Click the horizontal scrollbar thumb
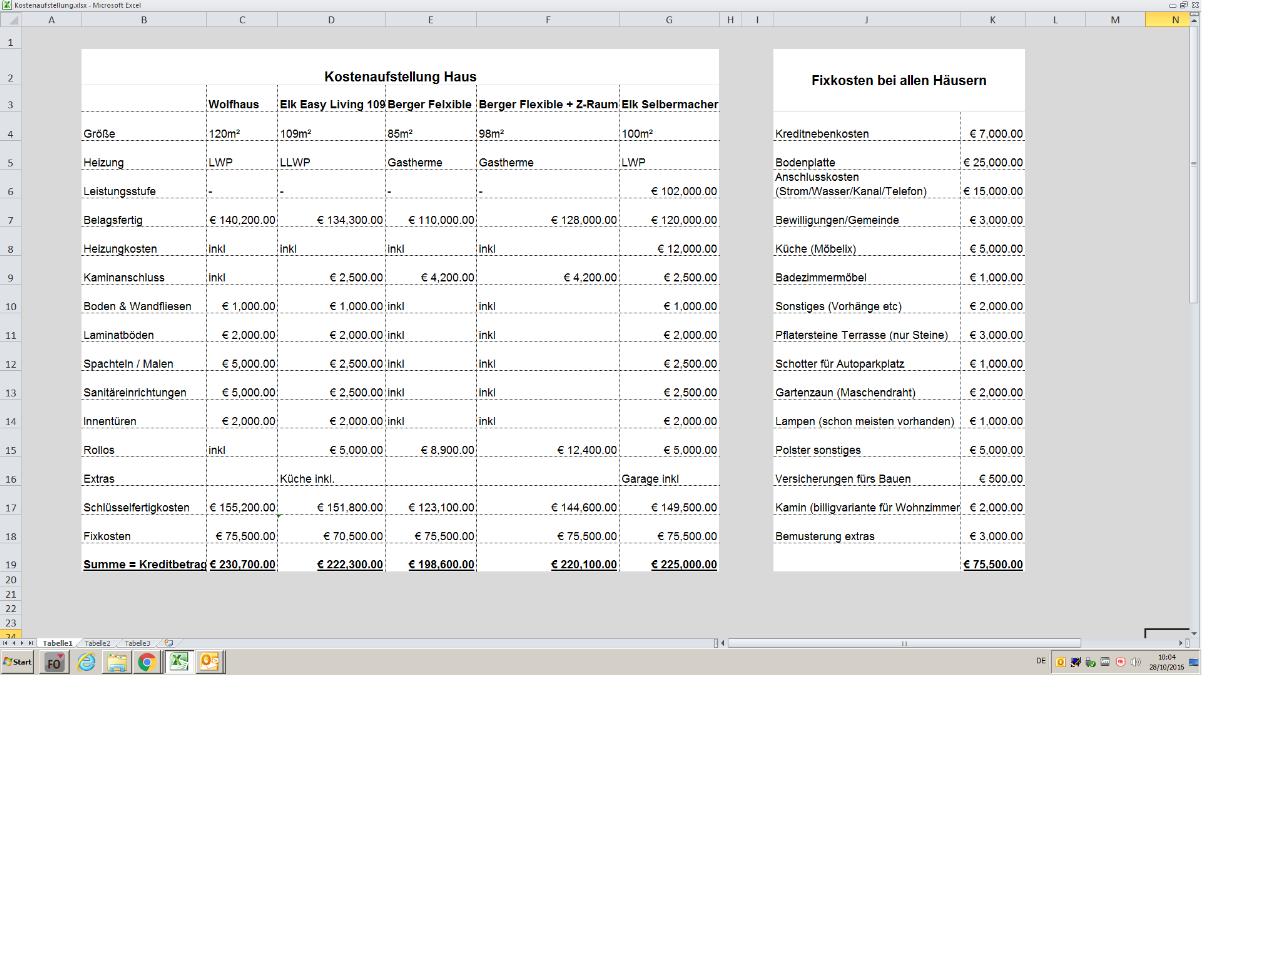This screenshot has height=960, width=1280. pyautogui.click(x=904, y=643)
